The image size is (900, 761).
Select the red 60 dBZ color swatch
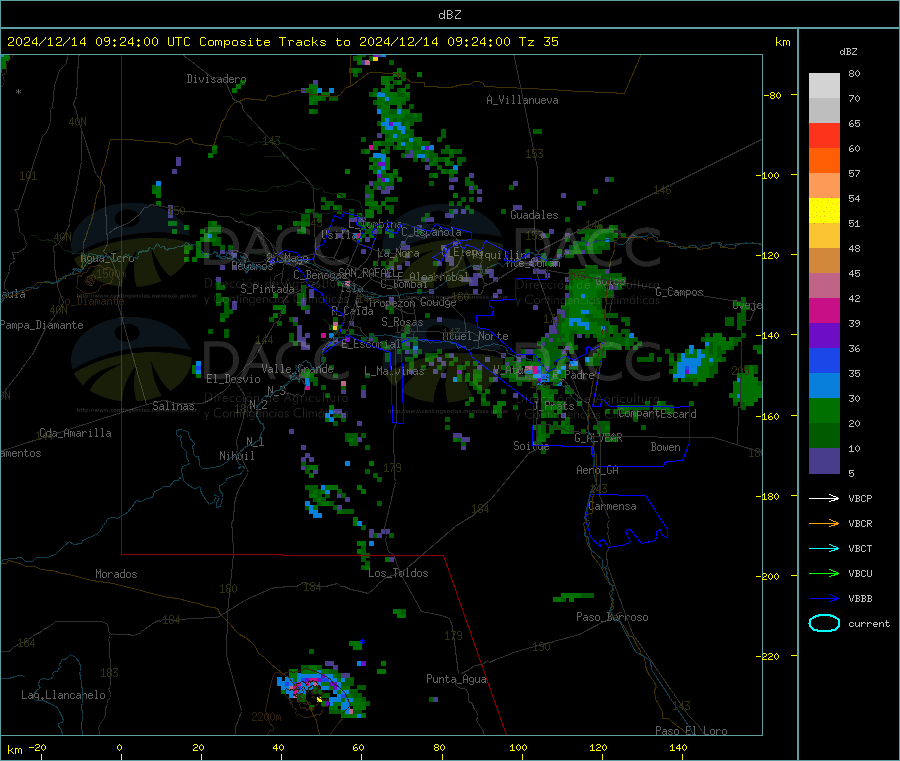(x=824, y=135)
